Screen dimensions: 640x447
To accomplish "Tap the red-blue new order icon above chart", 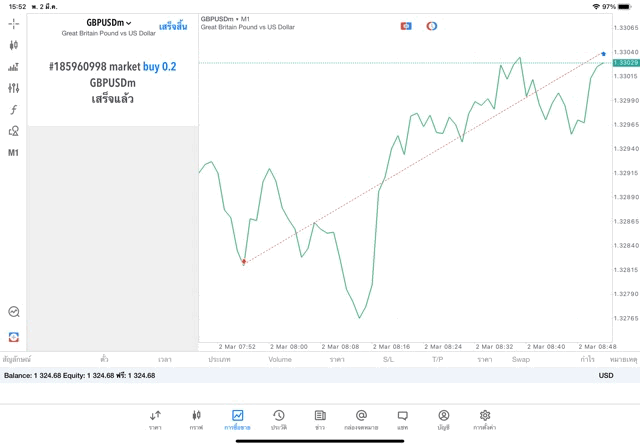I will [406, 26].
